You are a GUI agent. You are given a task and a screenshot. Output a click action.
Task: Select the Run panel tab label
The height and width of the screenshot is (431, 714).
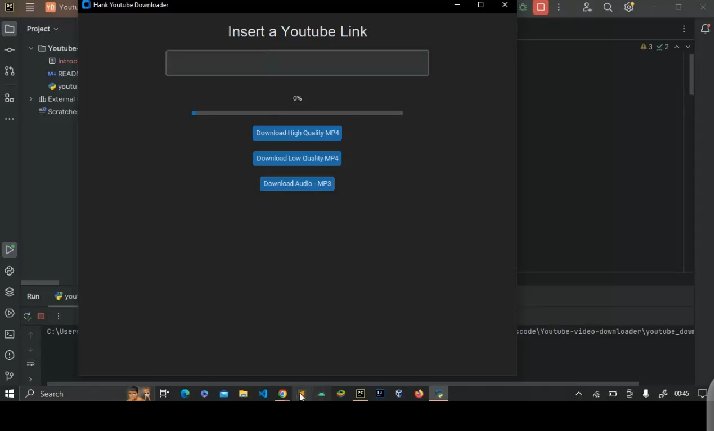pos(33,296)
